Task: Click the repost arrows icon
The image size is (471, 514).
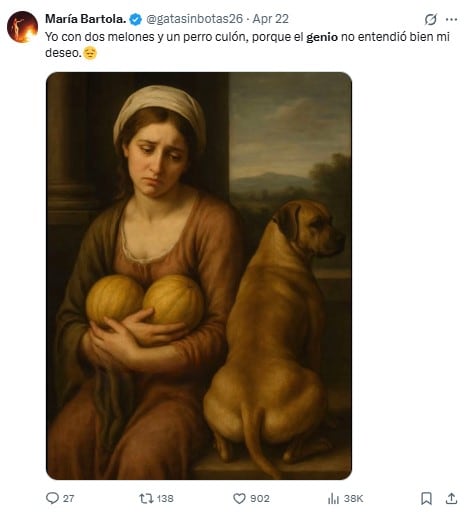Action: pyautogui.click(x=146, y=498)
